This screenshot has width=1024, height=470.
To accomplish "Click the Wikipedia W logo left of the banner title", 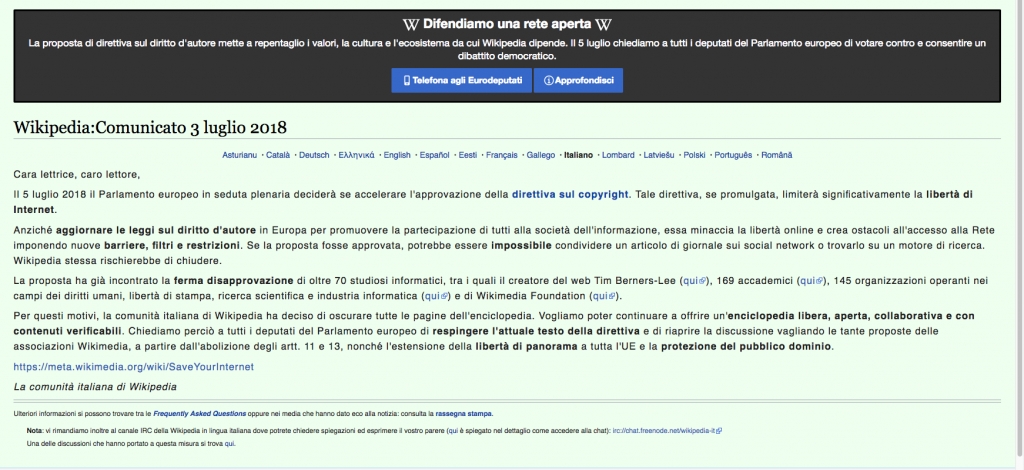I will click(410, 25).
